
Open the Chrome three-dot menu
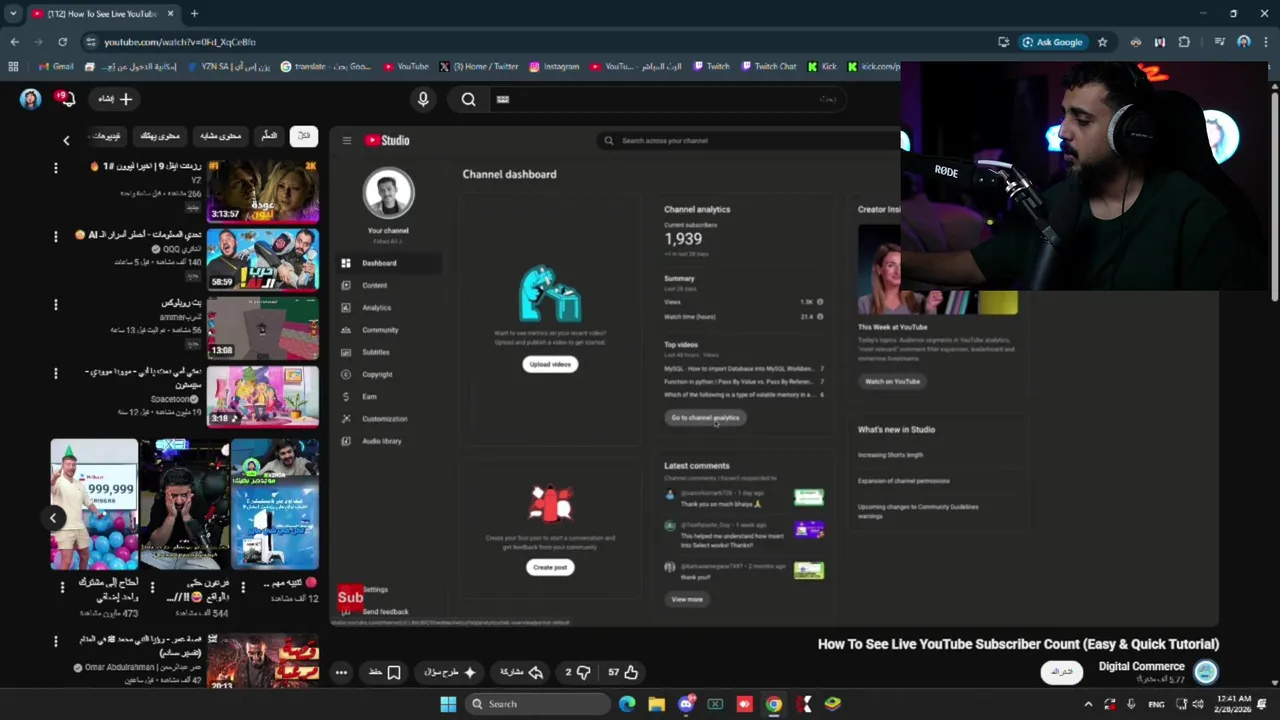[x=1266, y=42]
